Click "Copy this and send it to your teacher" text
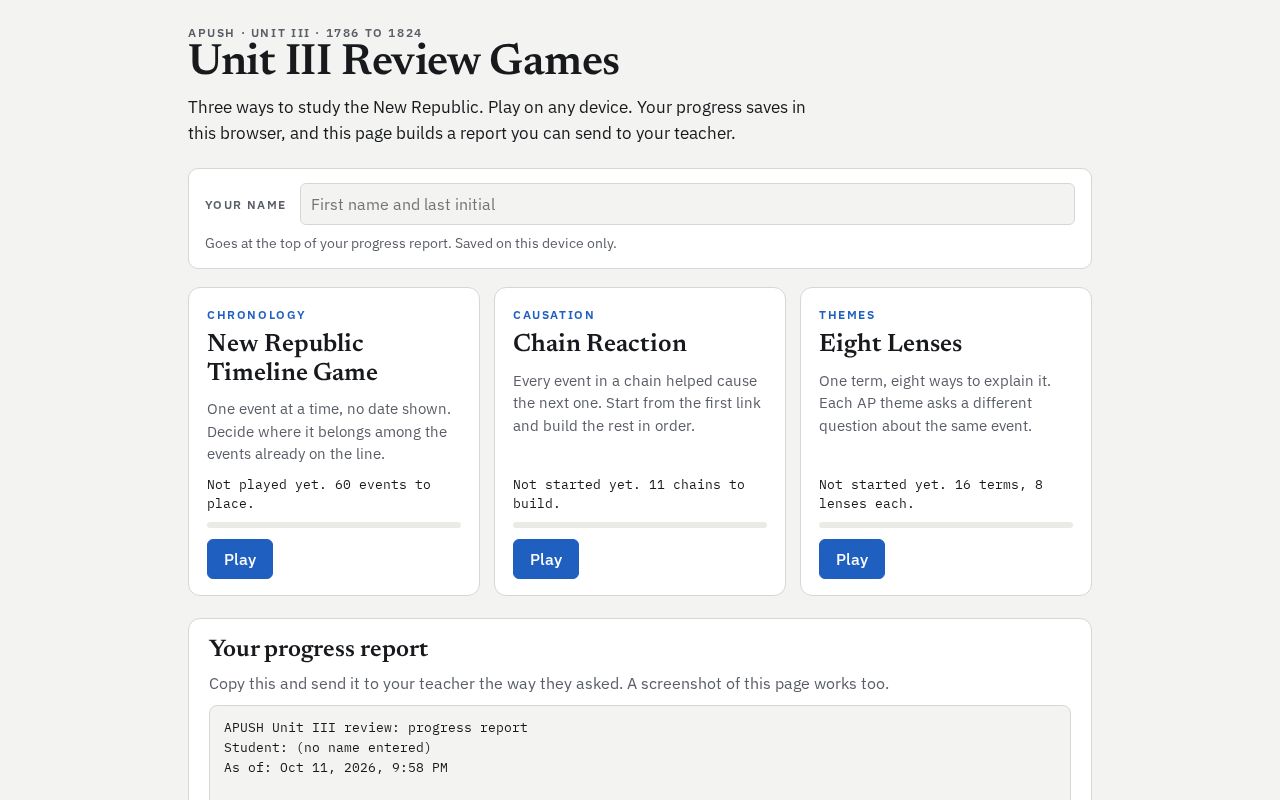The image size is (1280, 800). pos(548,684)
